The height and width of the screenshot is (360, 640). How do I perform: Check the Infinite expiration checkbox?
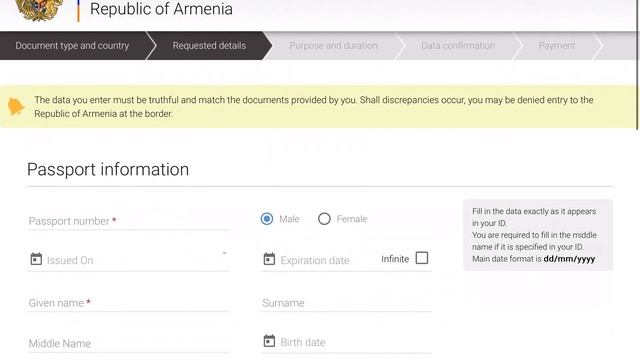pos(422,258)
